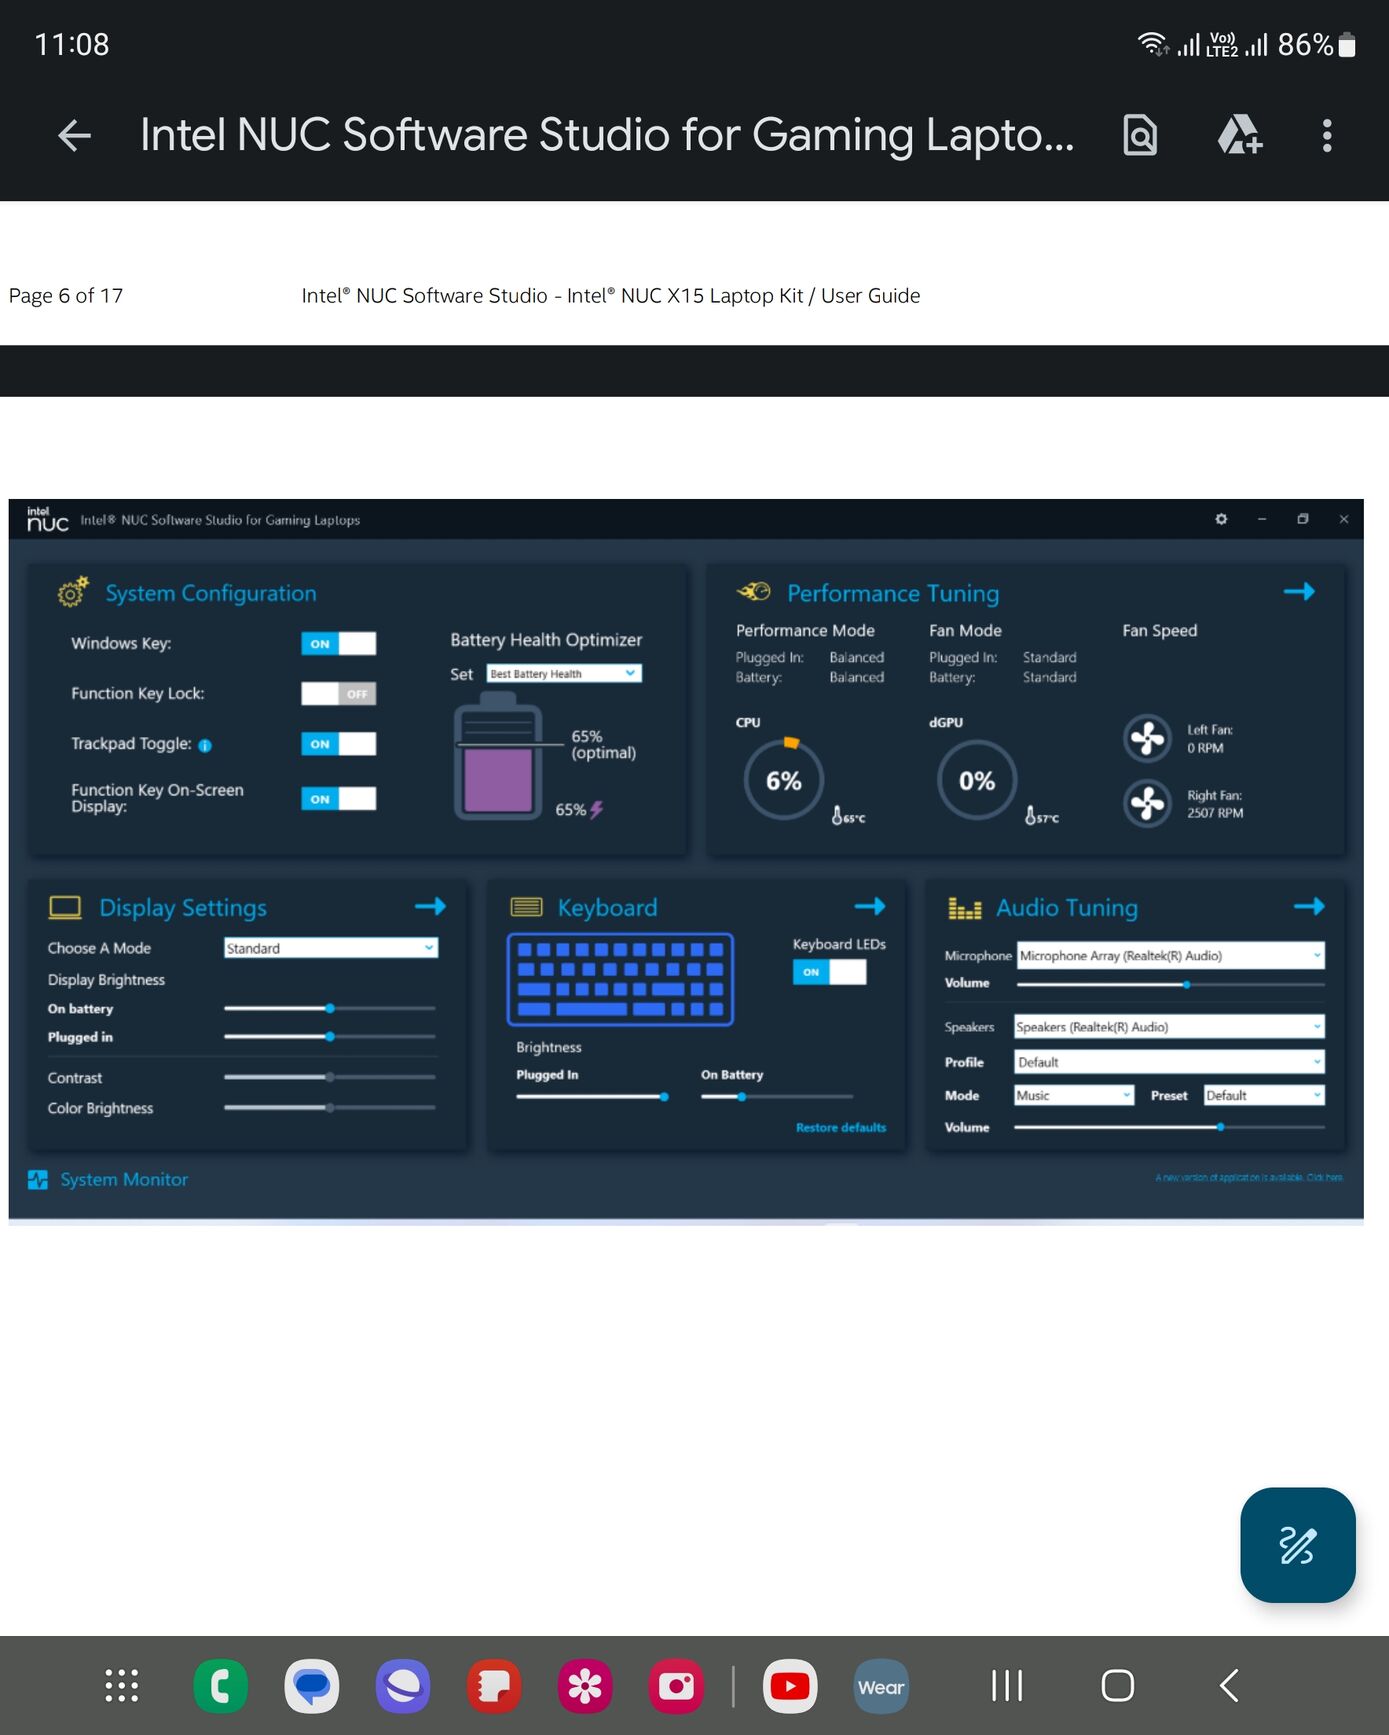Click the System Configuration gear icon
Screen dimensions: 1389x1735
(73, 592)
